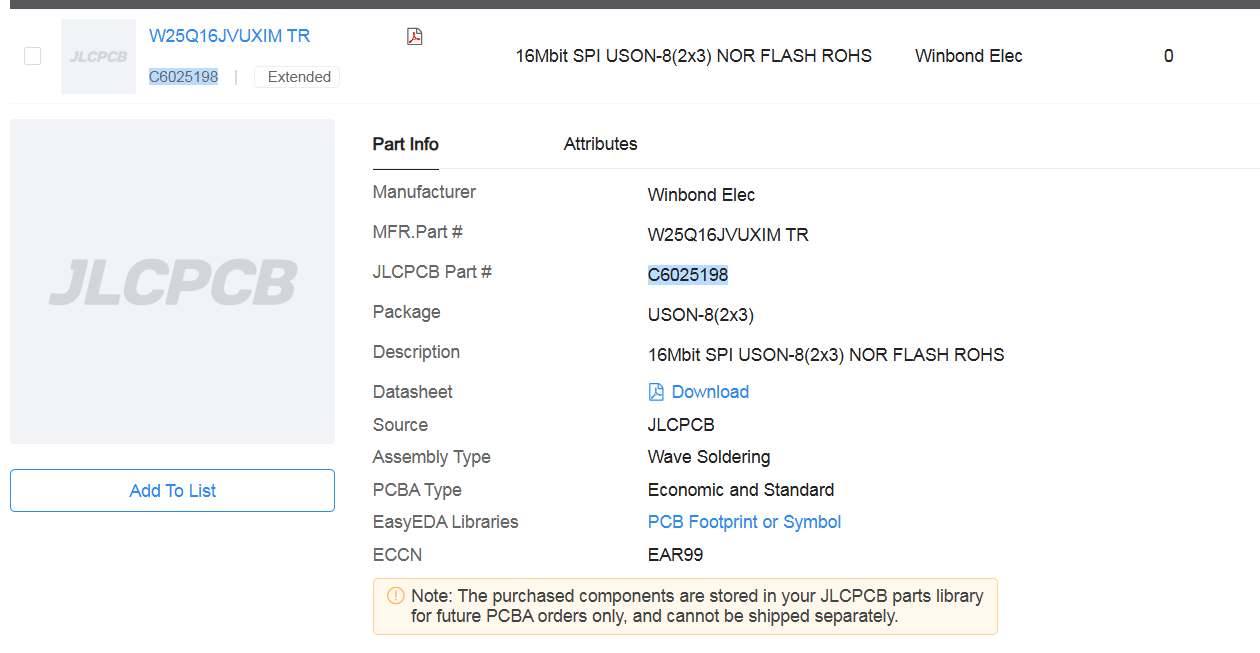Click the small JLCPCB thumbnail in the part row
Image resolution: width=1260 pixels, height=653 pixels.
pos(98,57)
